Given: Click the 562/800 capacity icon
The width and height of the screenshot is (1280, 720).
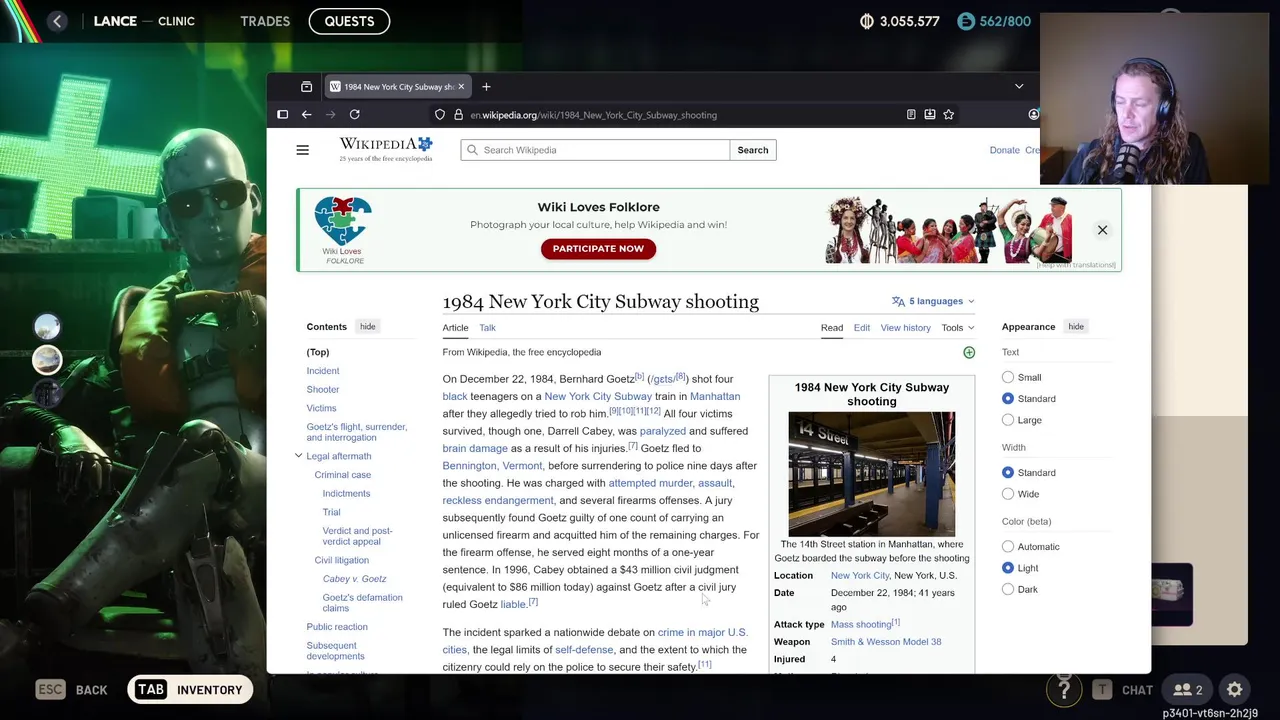Looking at the screenshot, I should click(x=966, y=21).
